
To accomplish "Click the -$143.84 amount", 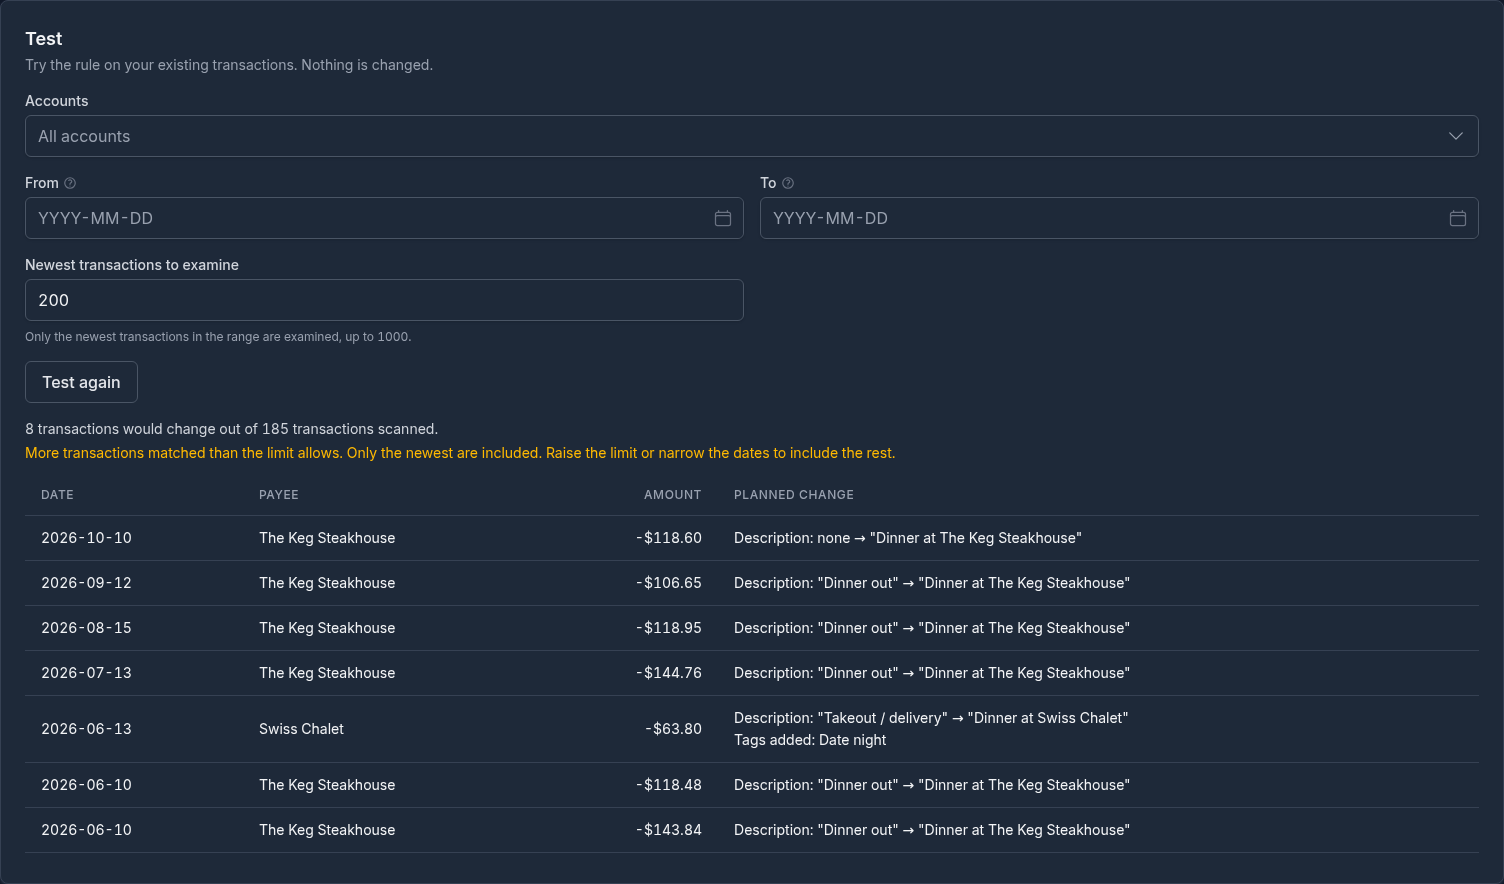I will [669, 830].
